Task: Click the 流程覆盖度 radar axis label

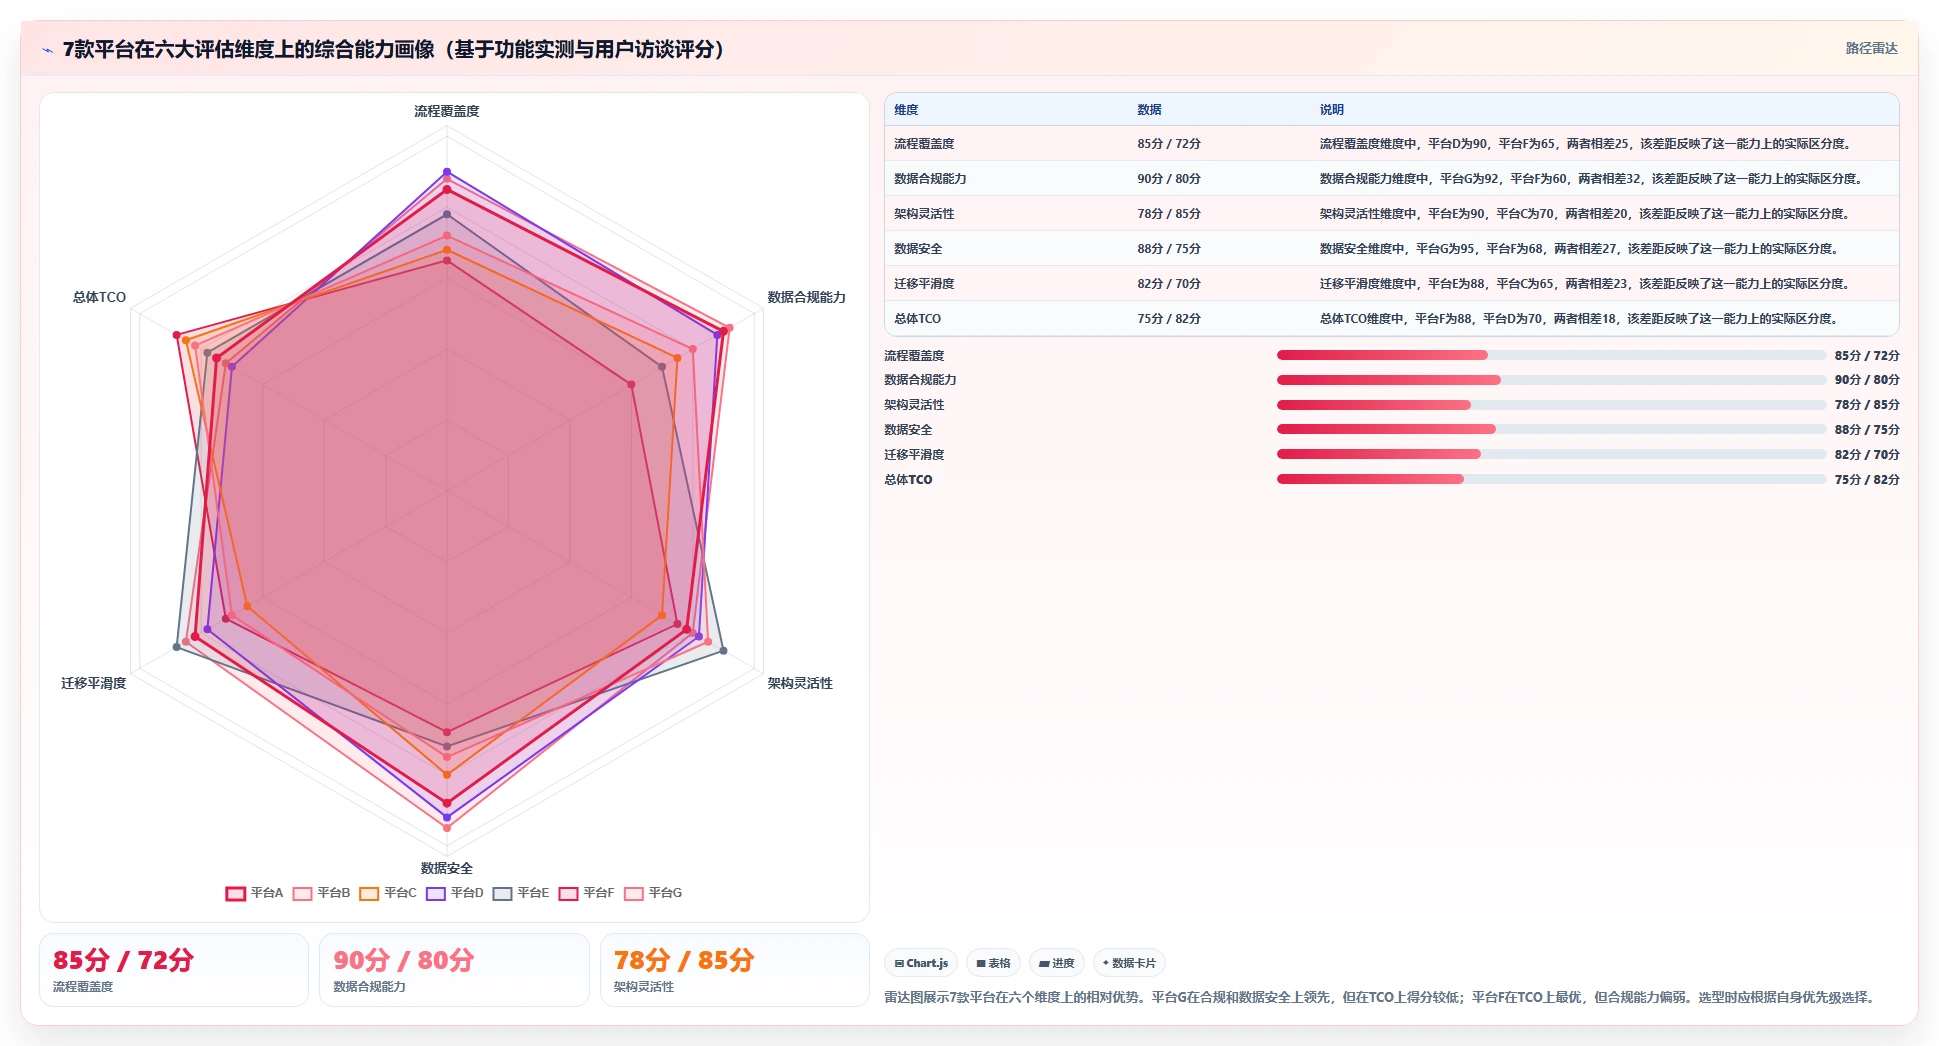Action: pyautogui.click(x=447, y=111)
